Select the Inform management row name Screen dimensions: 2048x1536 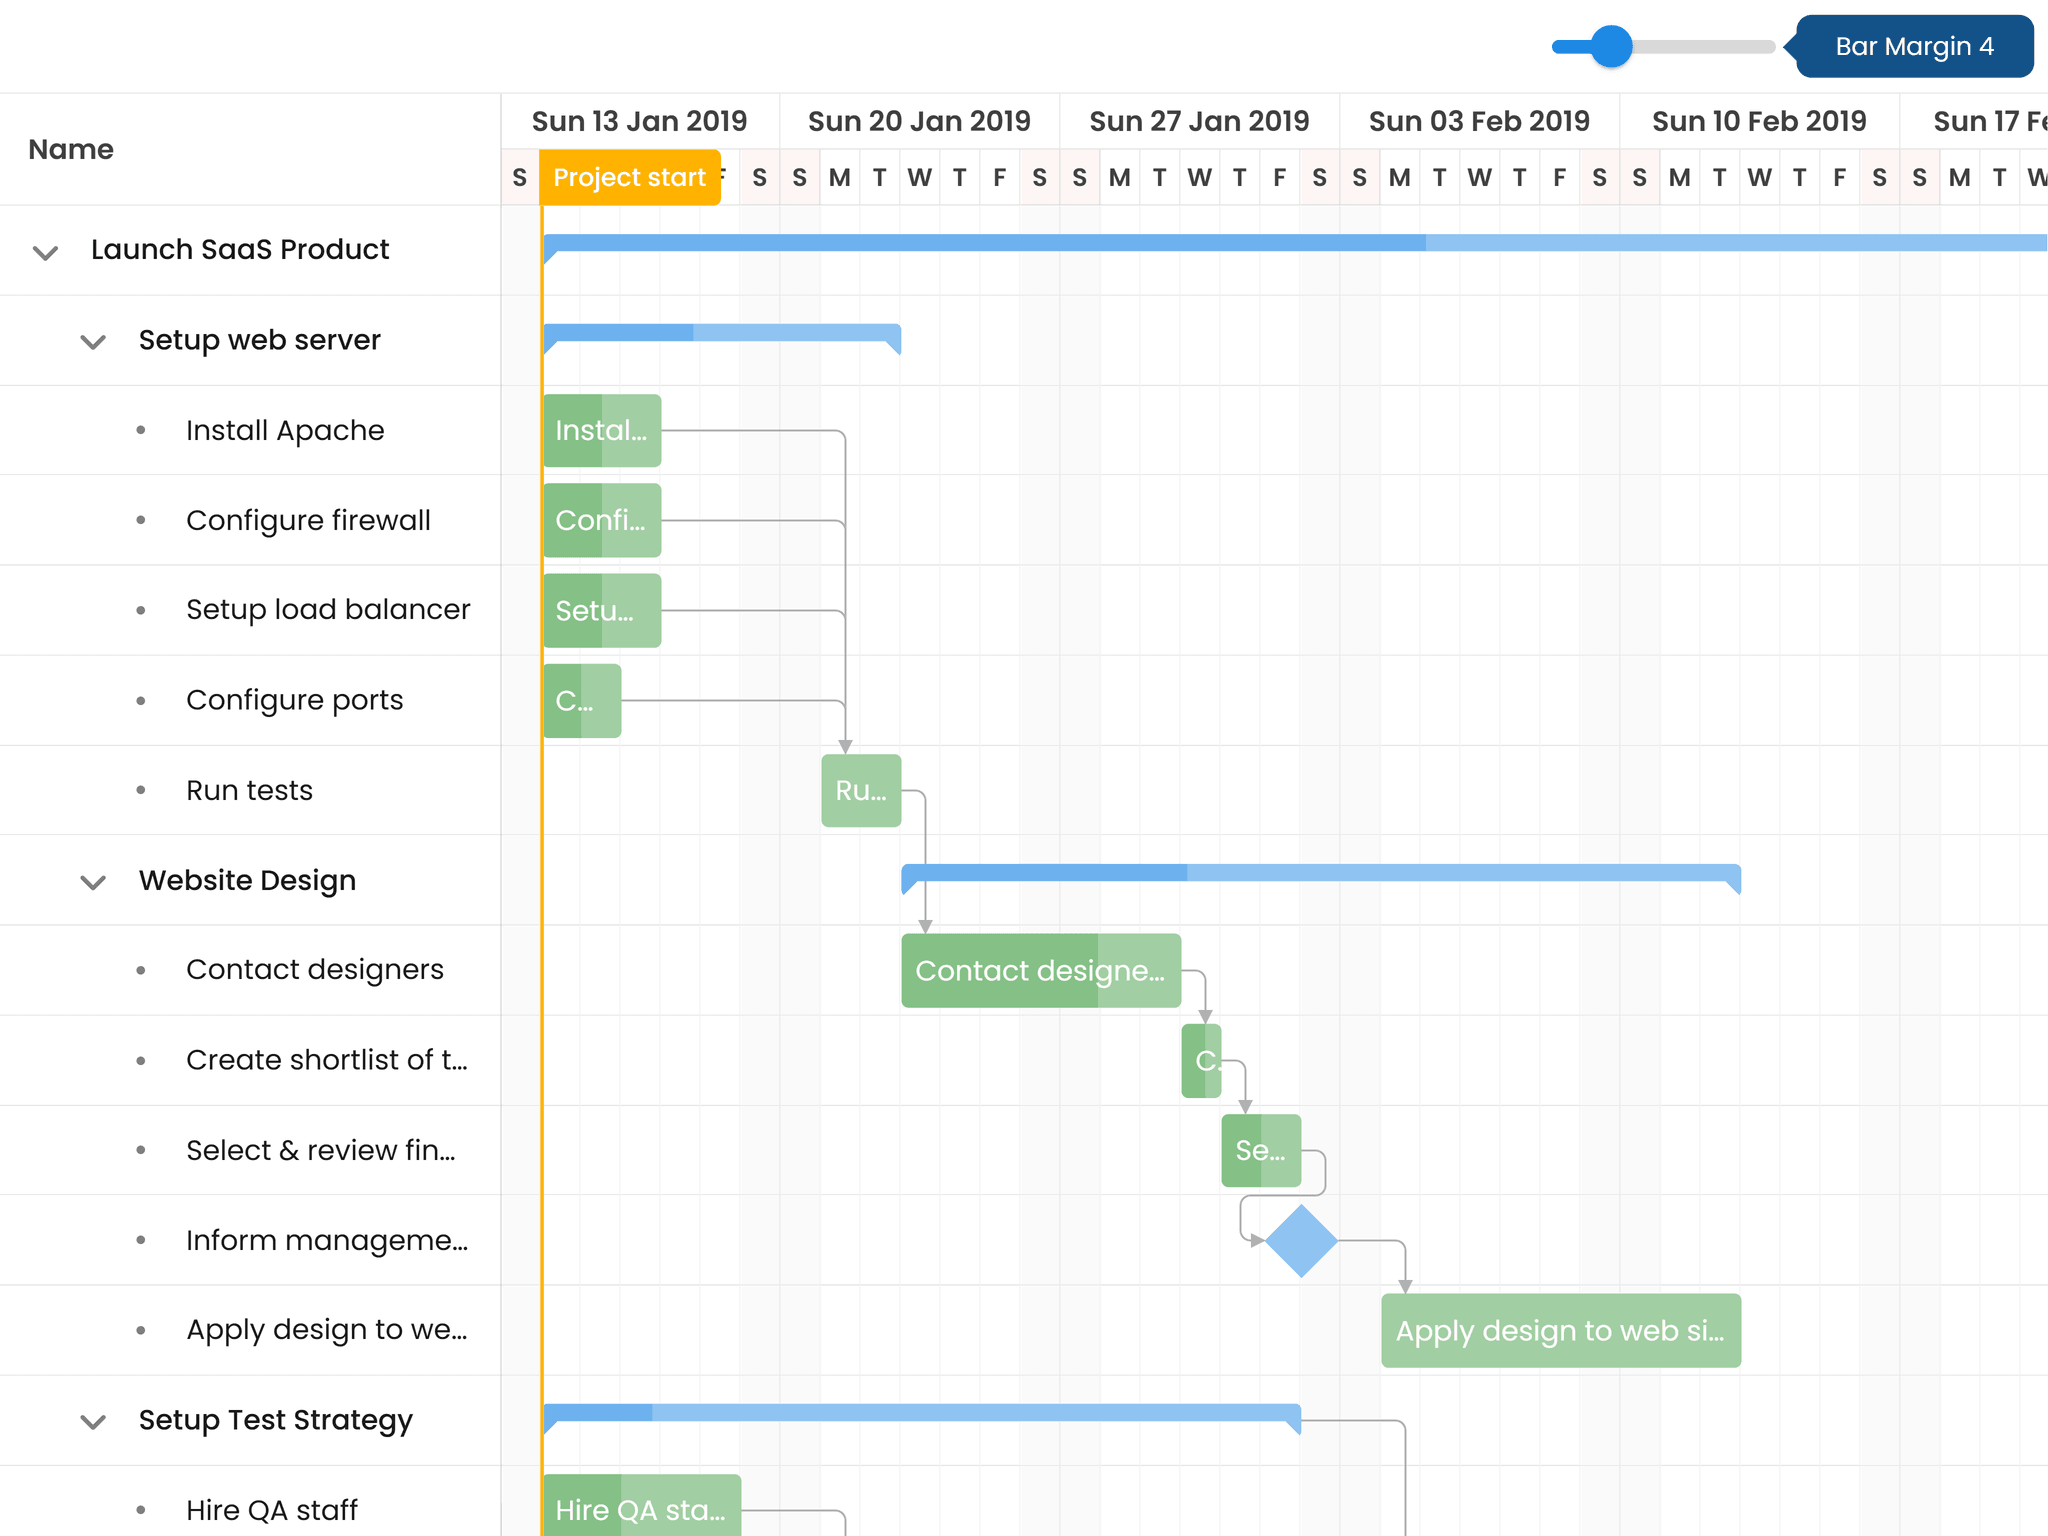click(327, 1240)
